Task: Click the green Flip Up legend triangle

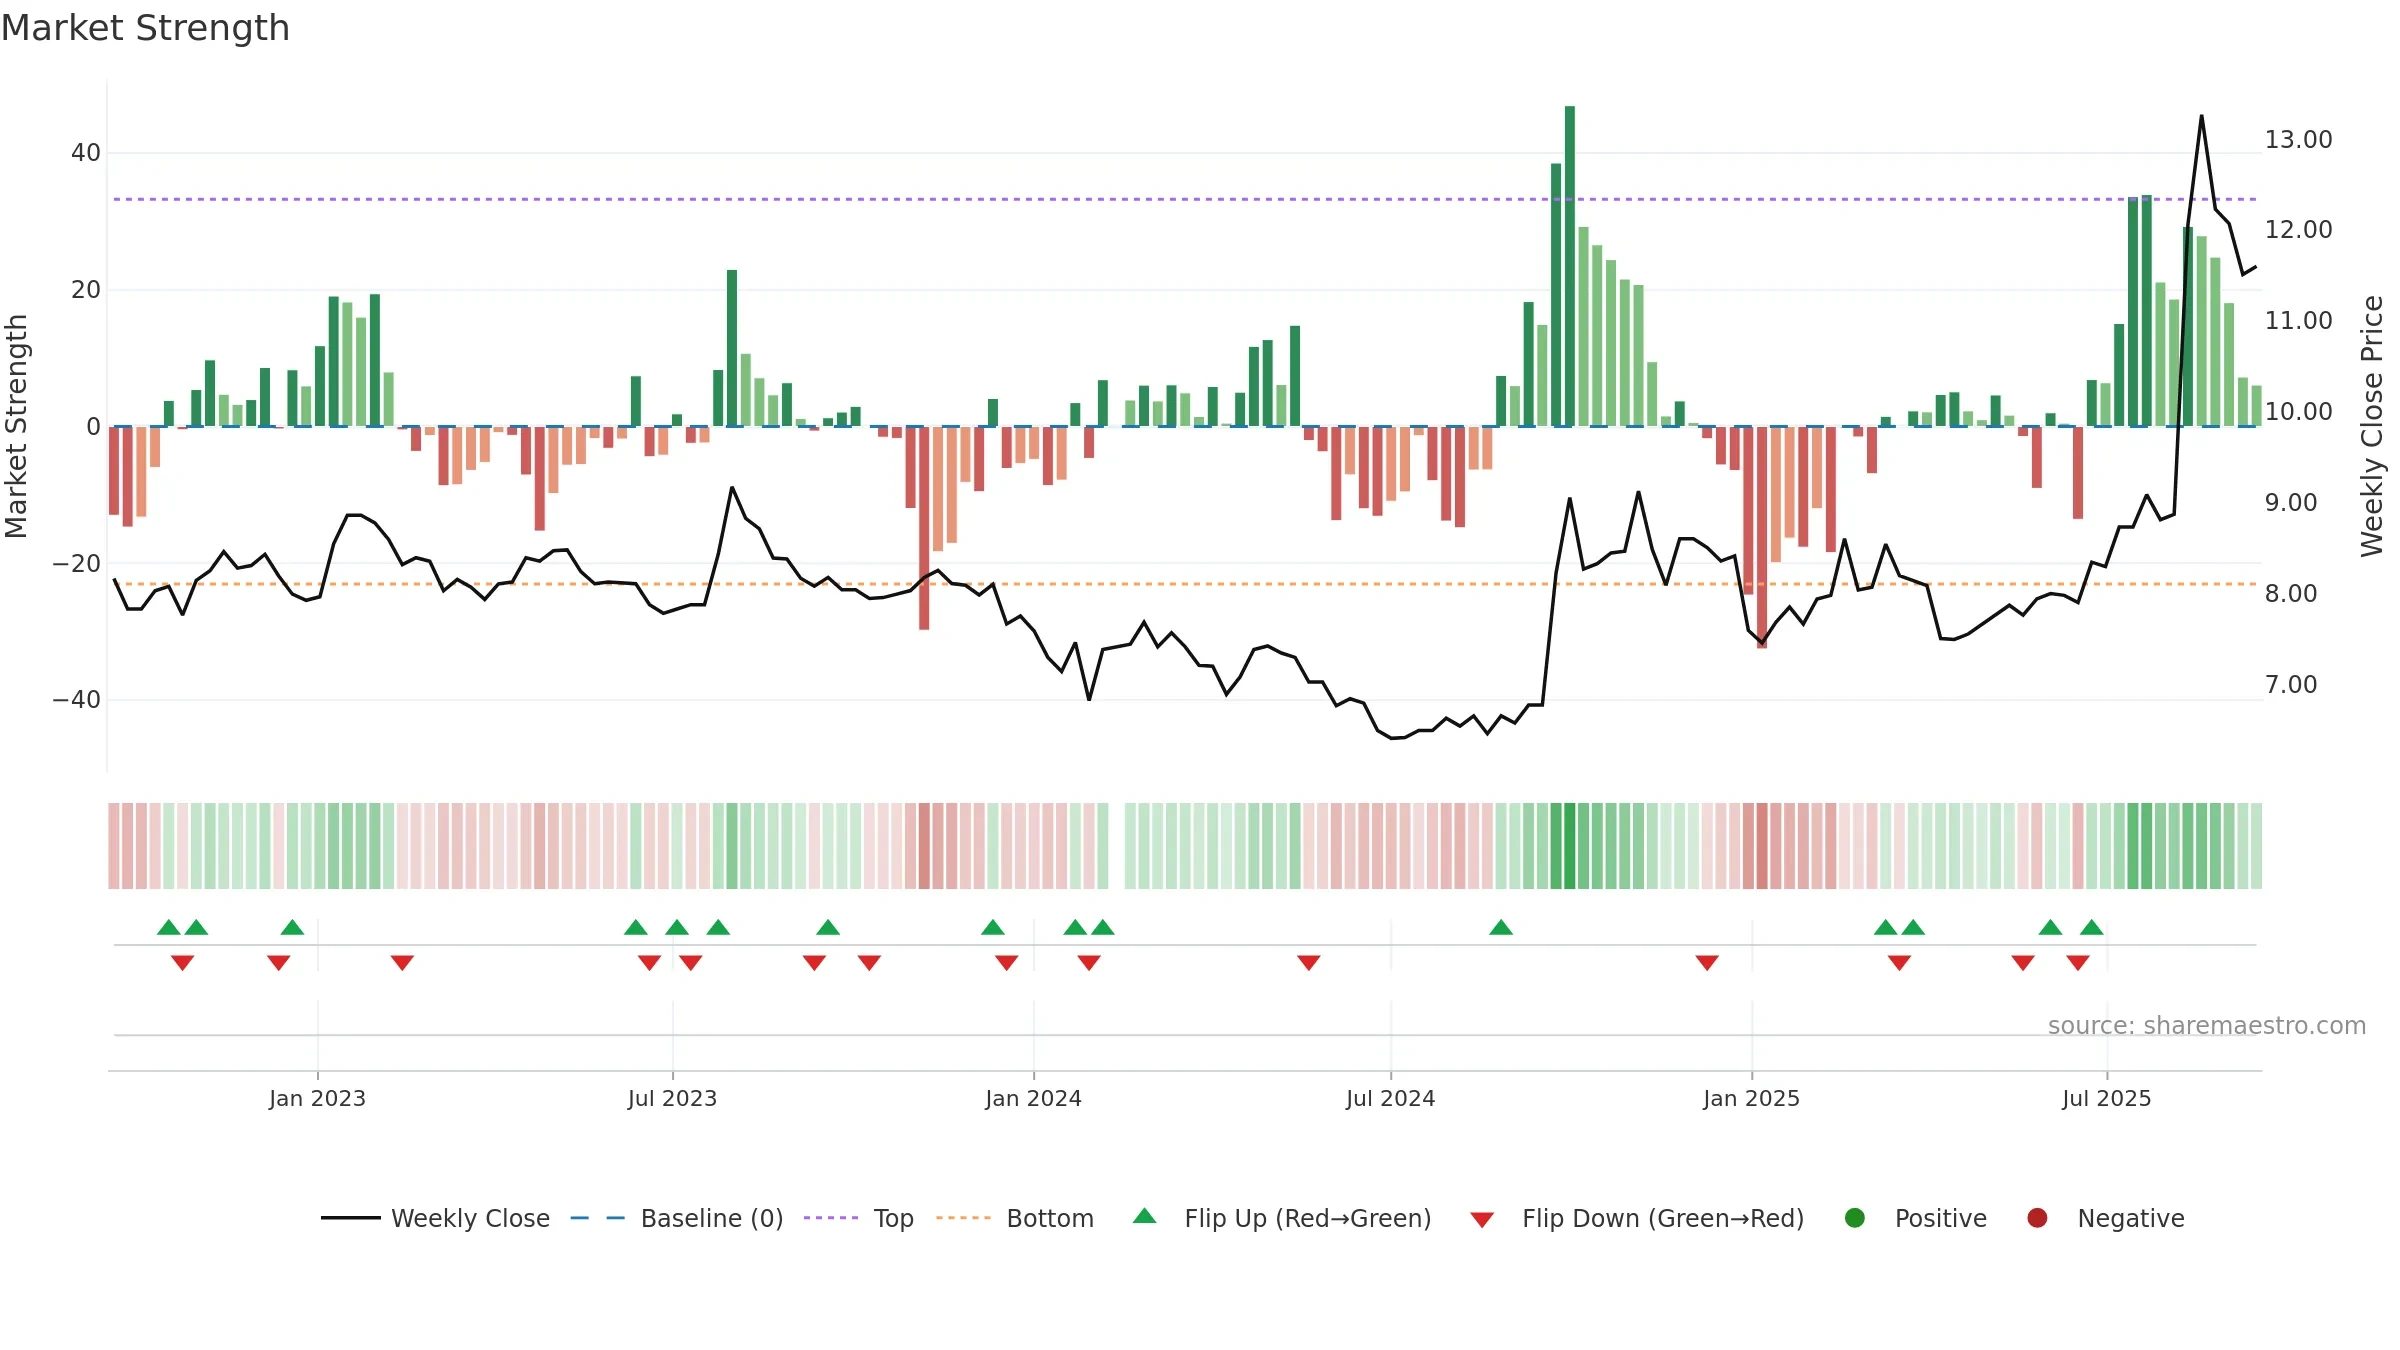Action: (x=1145, y=1216)
